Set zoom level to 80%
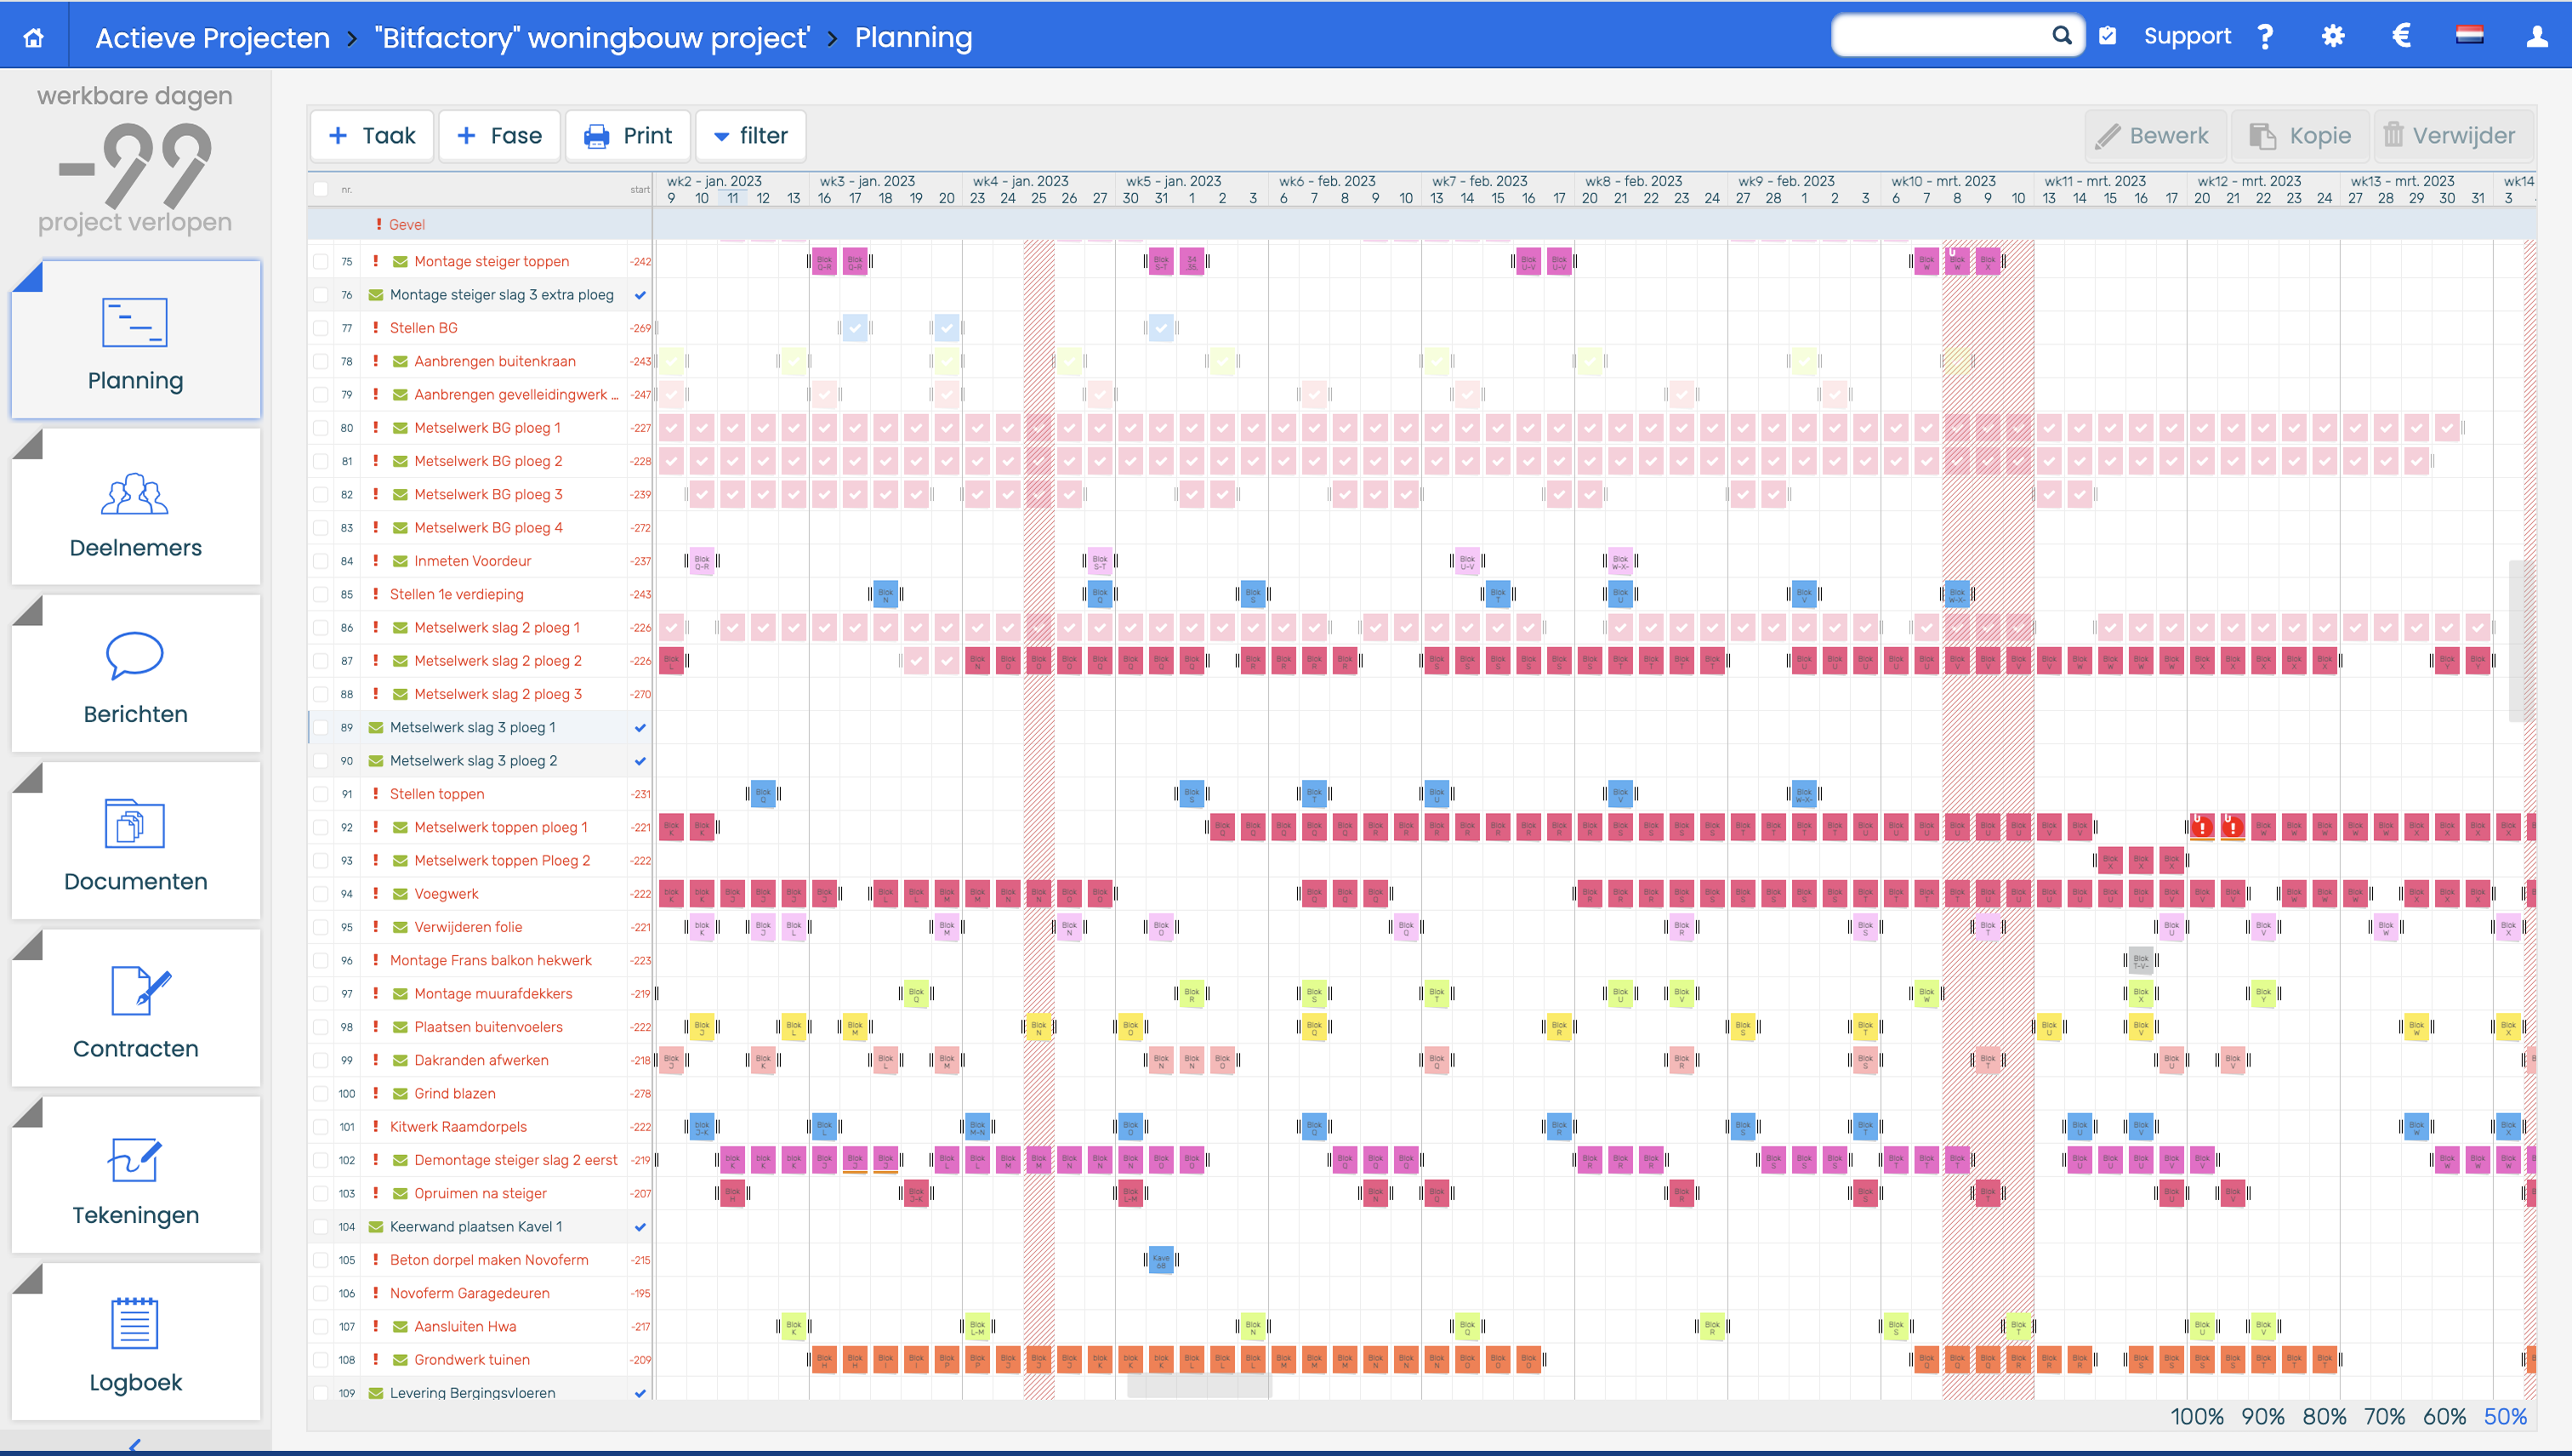The height and width of the screenshot is (1456, 2572). tap(2324, 1417)
